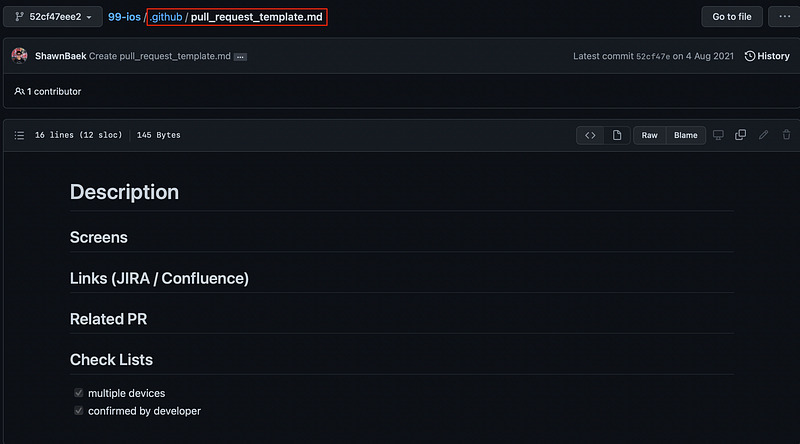800x444 pixels.
Task: Navigate to the 99-ios repository root
Action: [x=124, y=17]
